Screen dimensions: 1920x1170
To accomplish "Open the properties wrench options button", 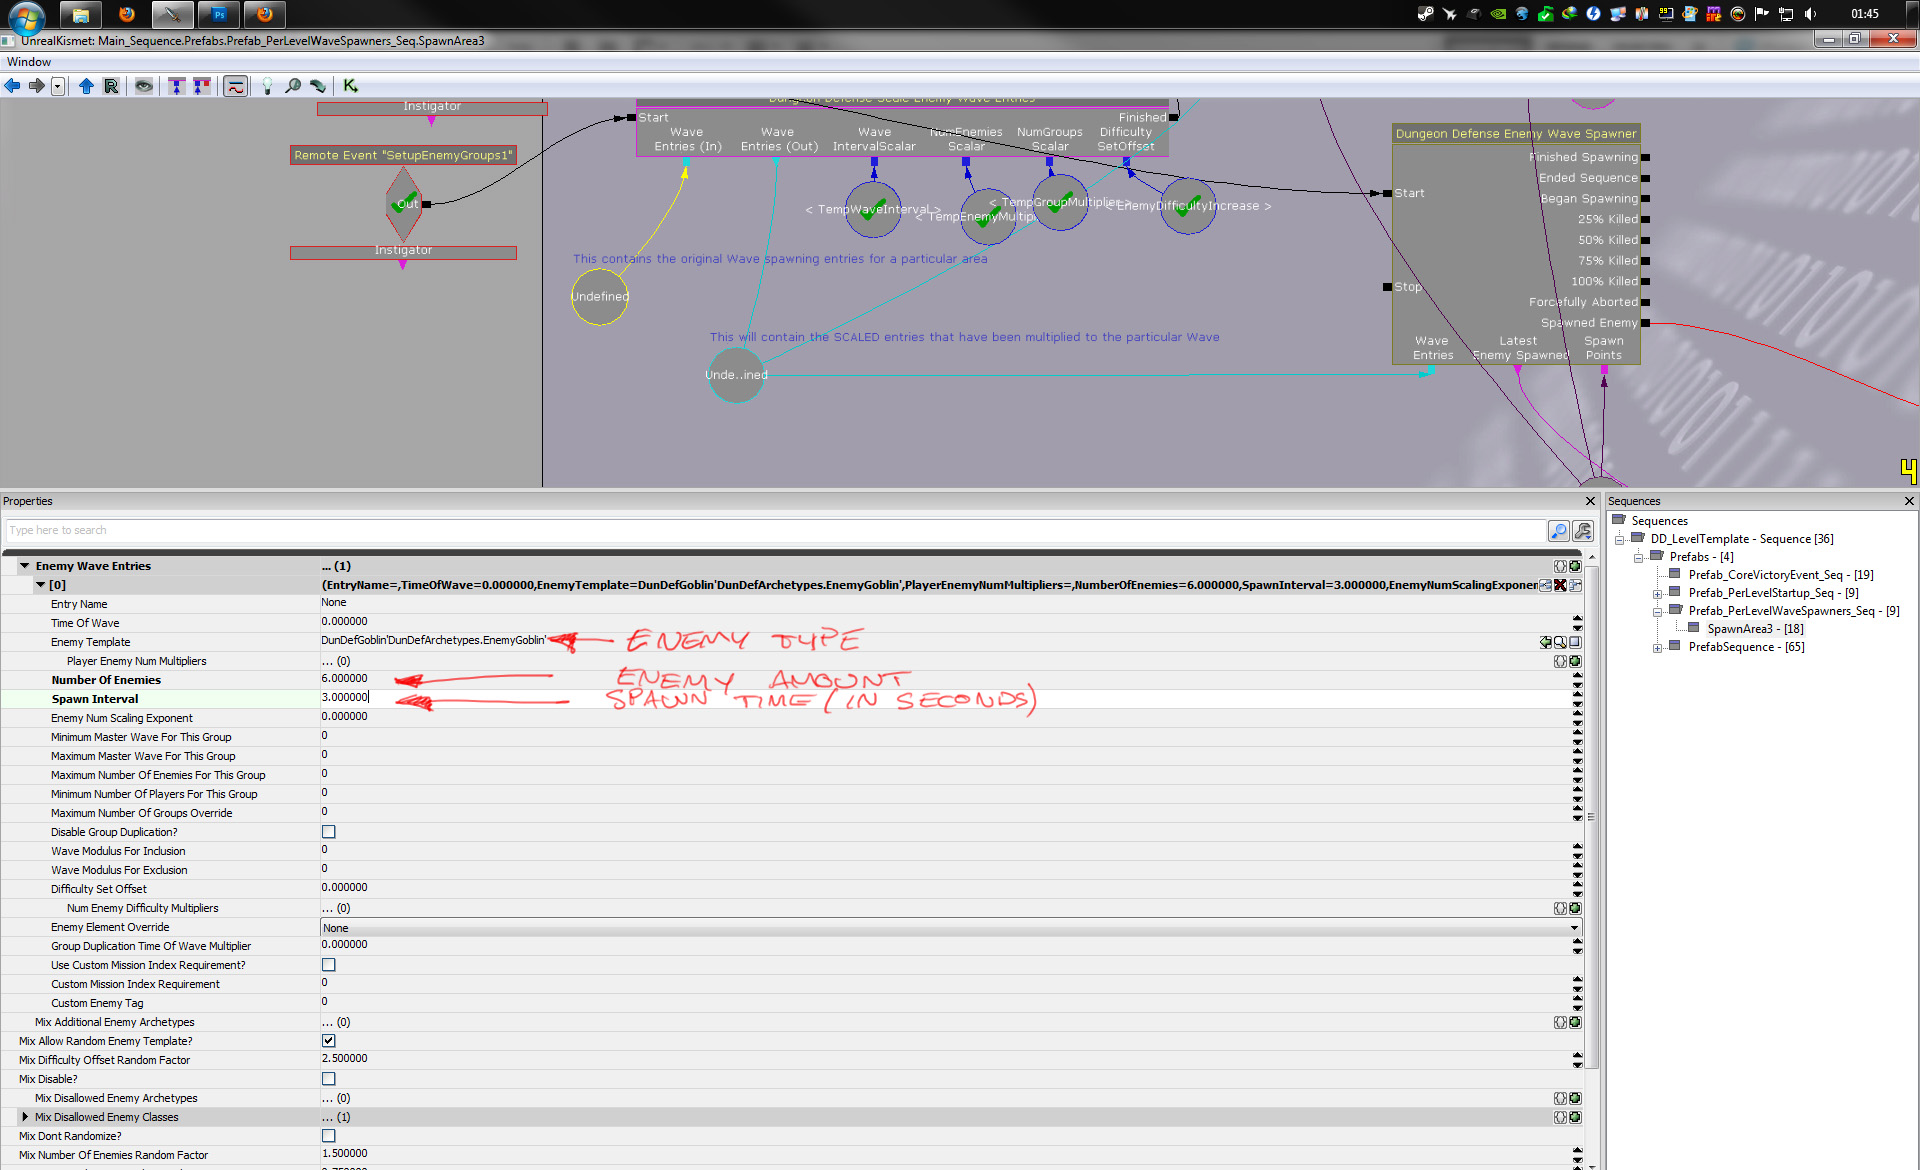I will 1583,531.
